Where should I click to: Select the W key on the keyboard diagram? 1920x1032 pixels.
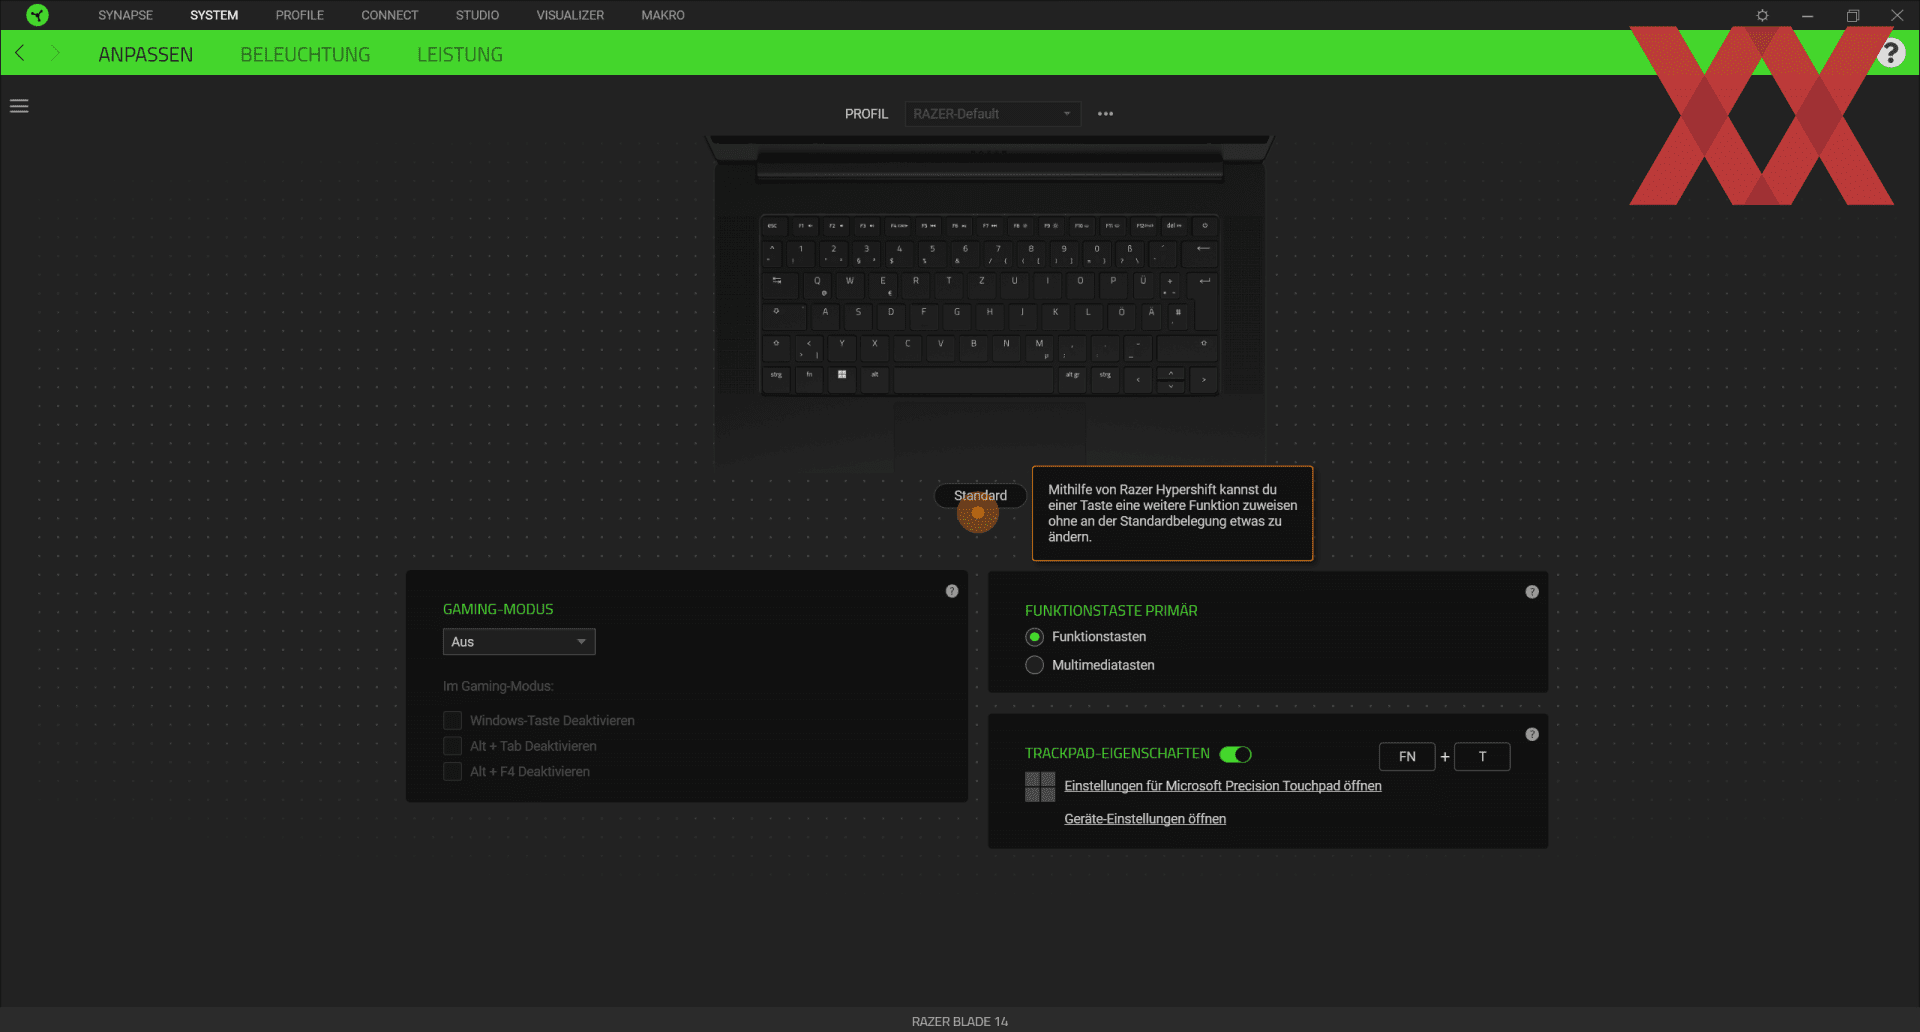(850, 284)
